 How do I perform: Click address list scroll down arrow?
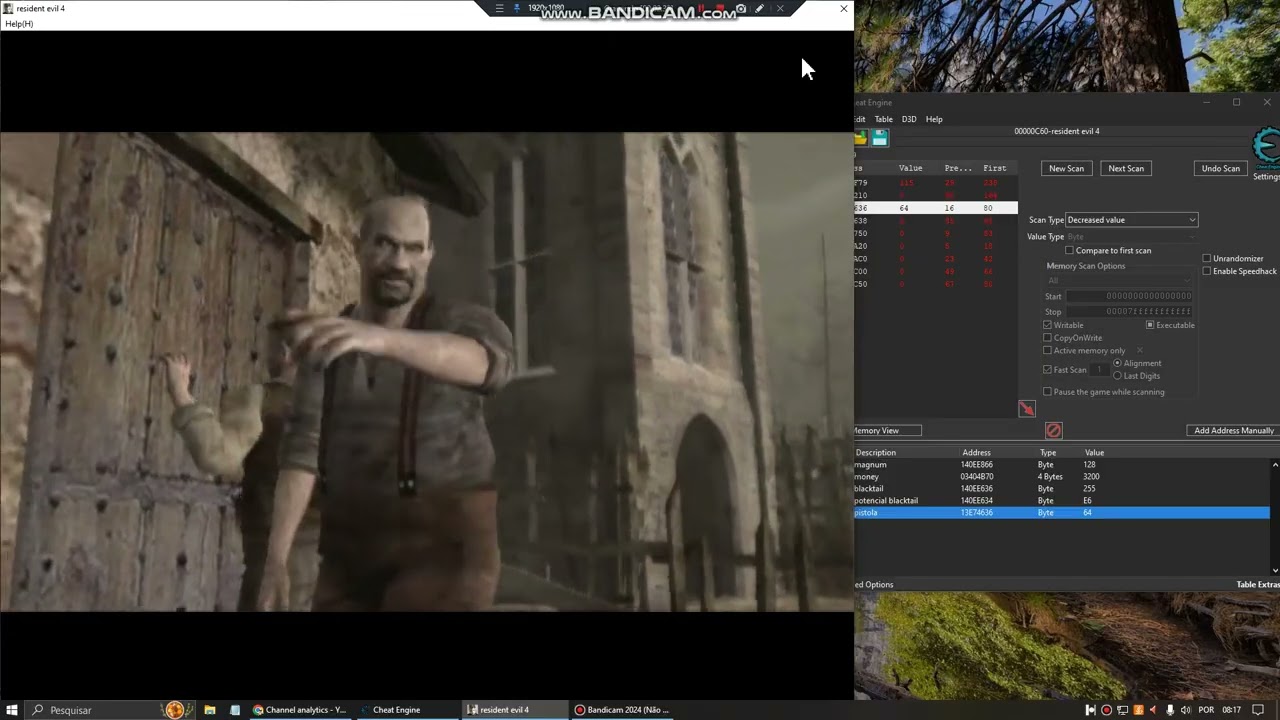pos(1275,572)
